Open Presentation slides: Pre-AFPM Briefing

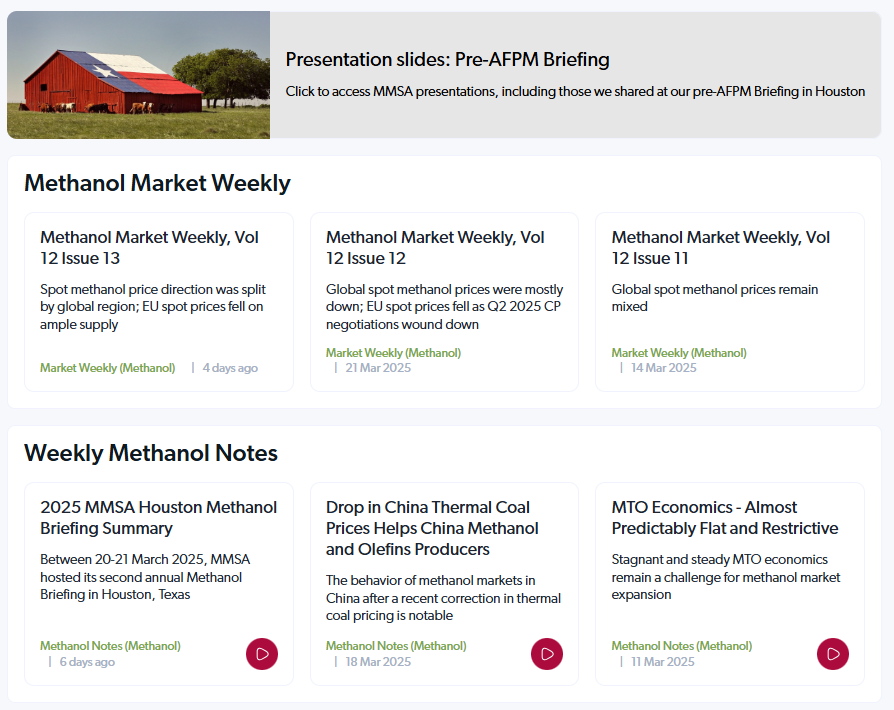click(x=447, y=60)
